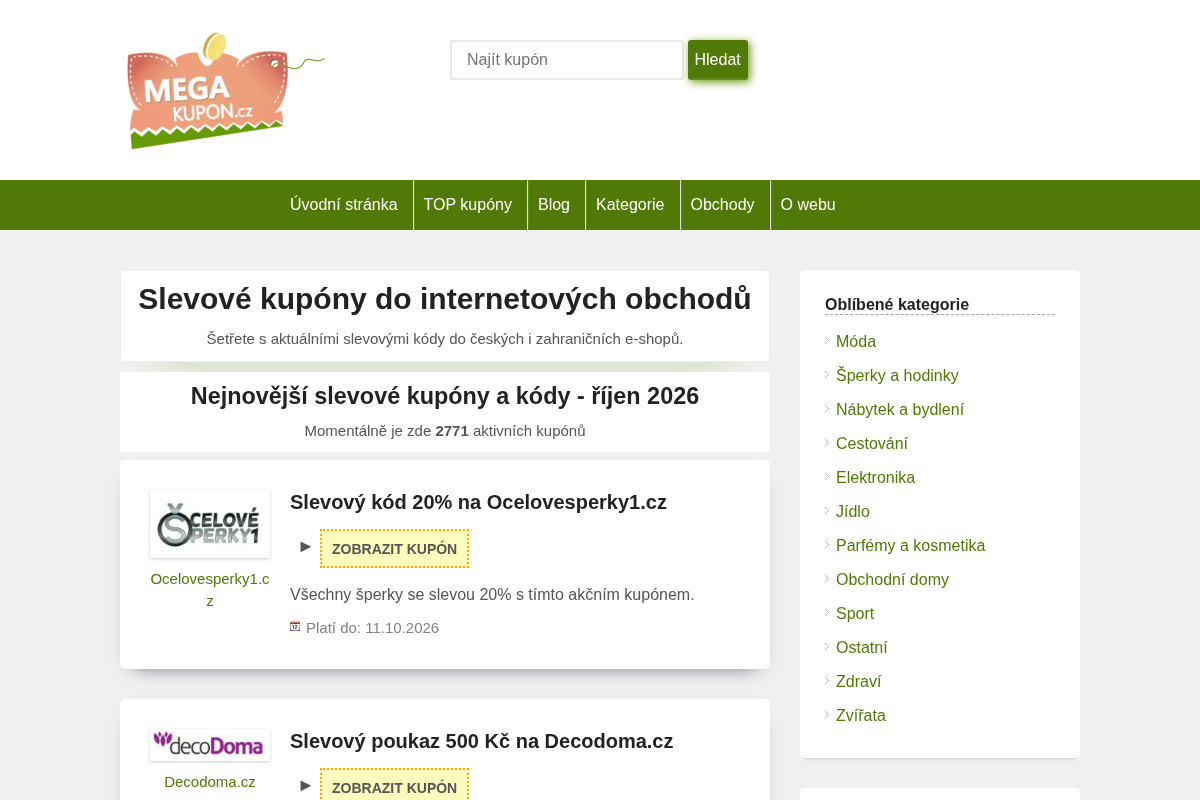Select the Ostatní category

pos(862,648)
